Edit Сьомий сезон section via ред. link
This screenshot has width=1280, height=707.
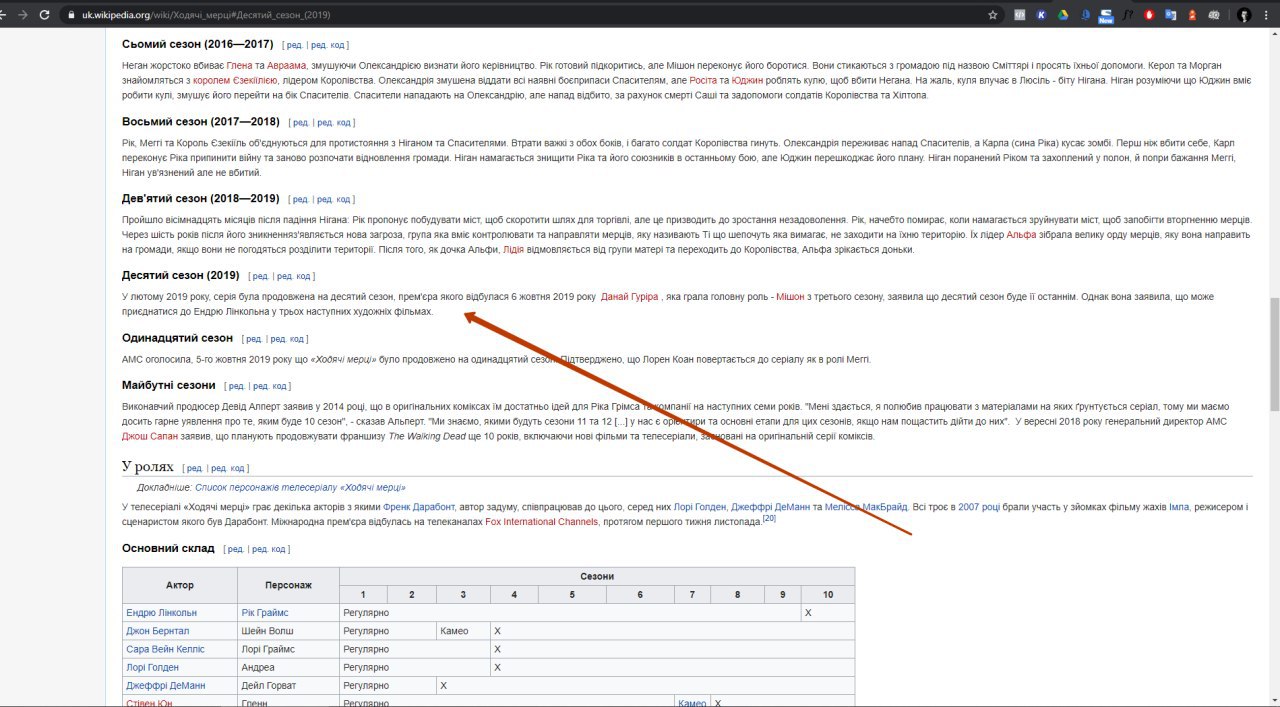(294, 45)
